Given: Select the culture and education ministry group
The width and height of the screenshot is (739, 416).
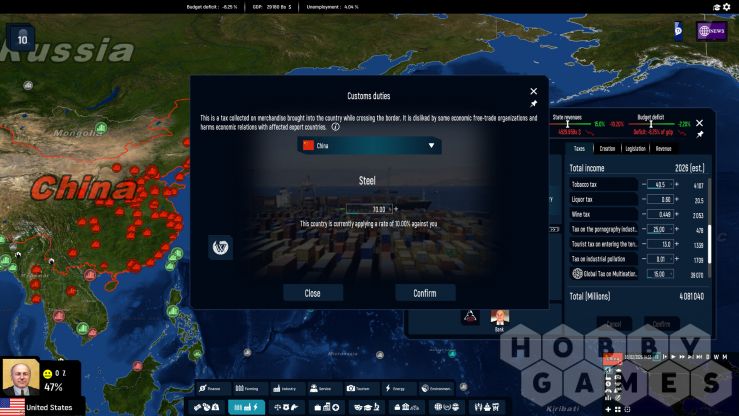Looking at the screenshot, I should click(x=366, y=407).
